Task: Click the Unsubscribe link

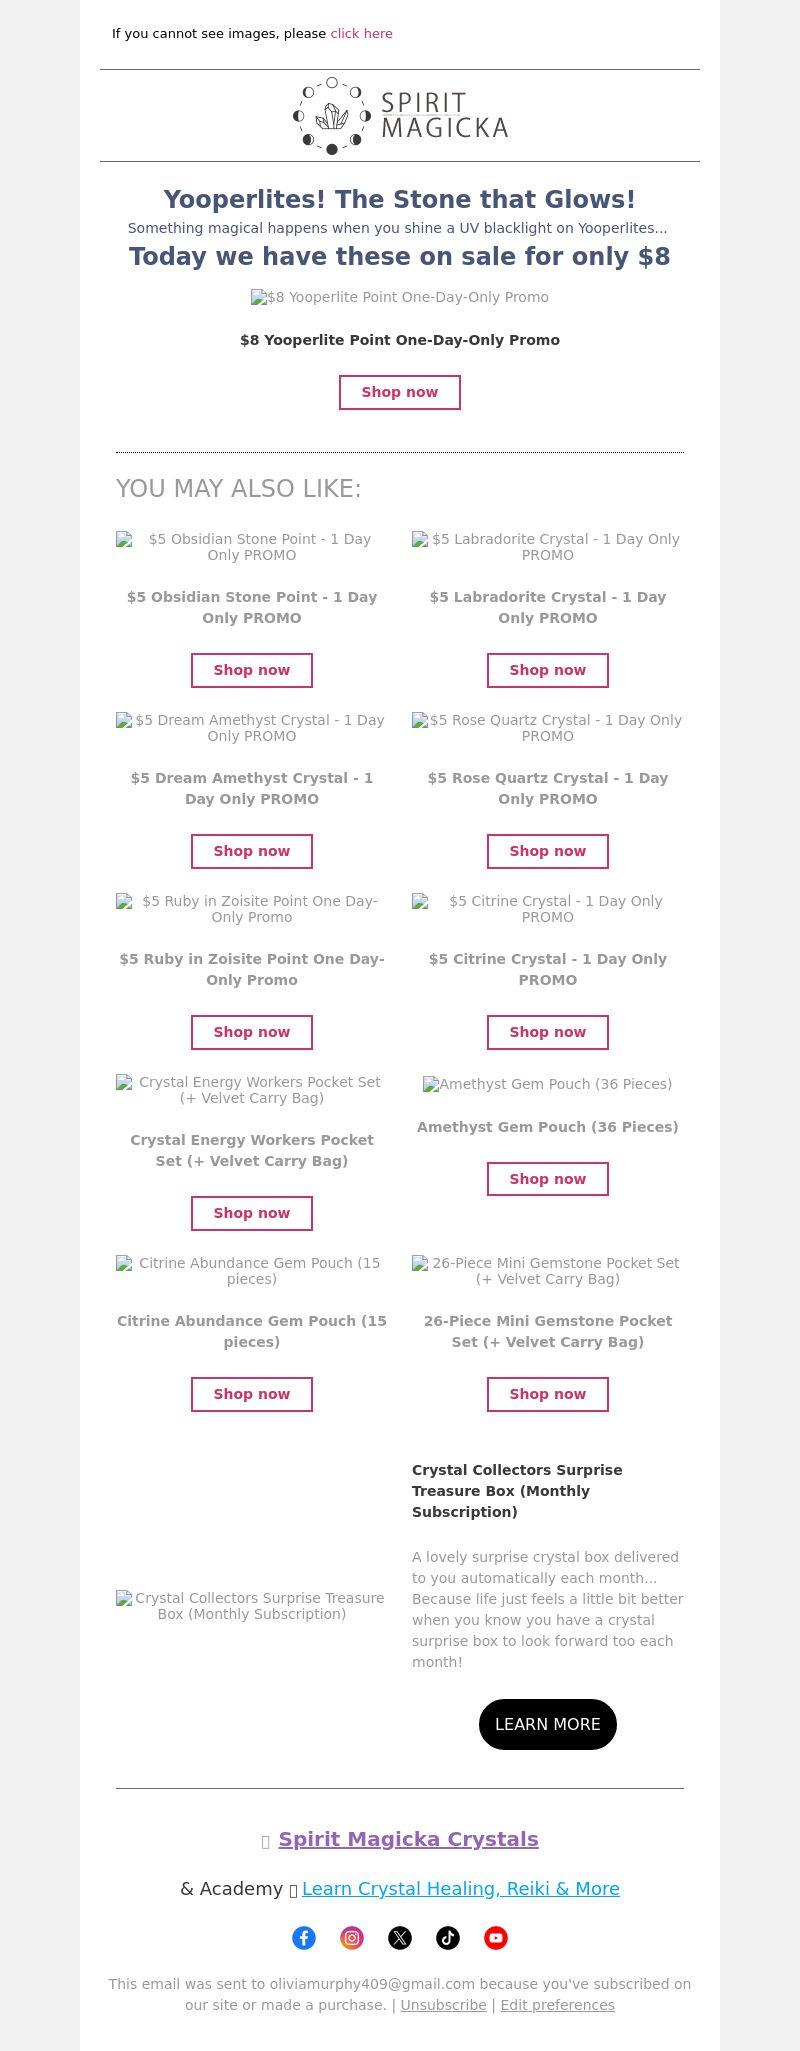Action: coord(444,2005)
